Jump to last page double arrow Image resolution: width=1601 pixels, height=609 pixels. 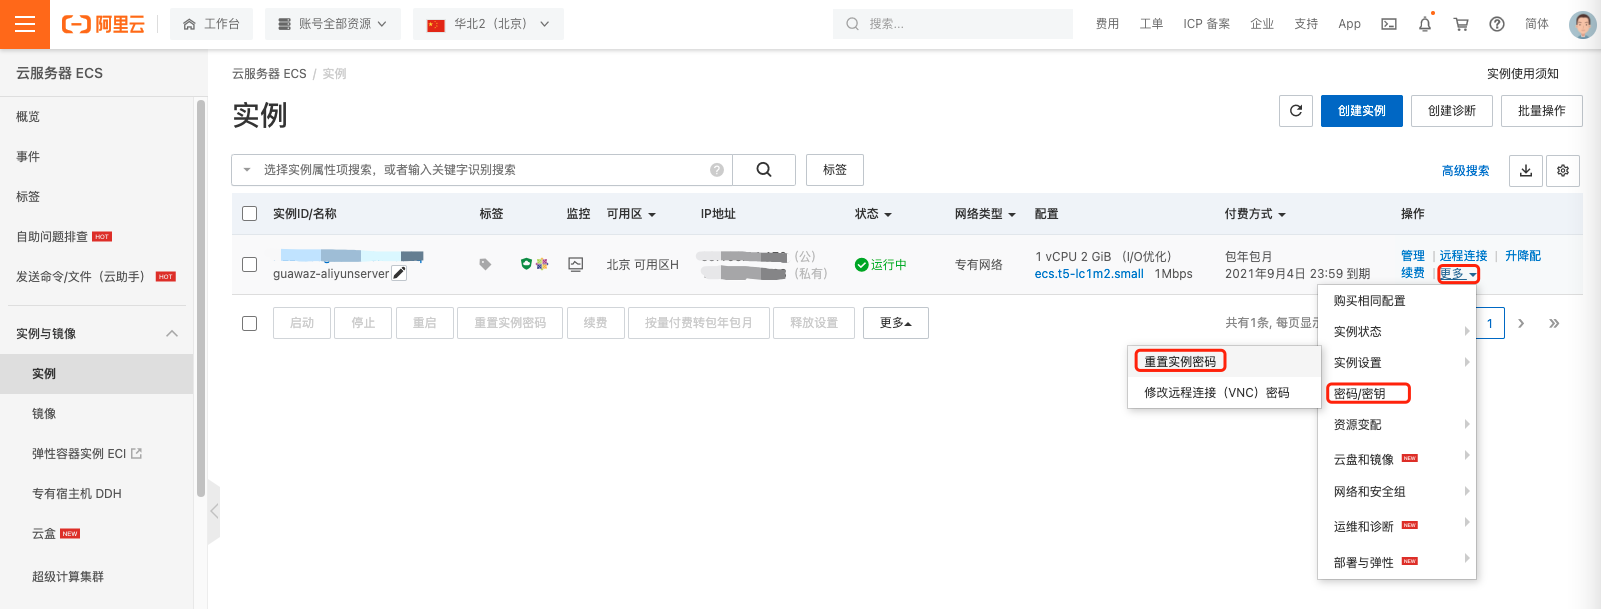[x=1554, y=323]
